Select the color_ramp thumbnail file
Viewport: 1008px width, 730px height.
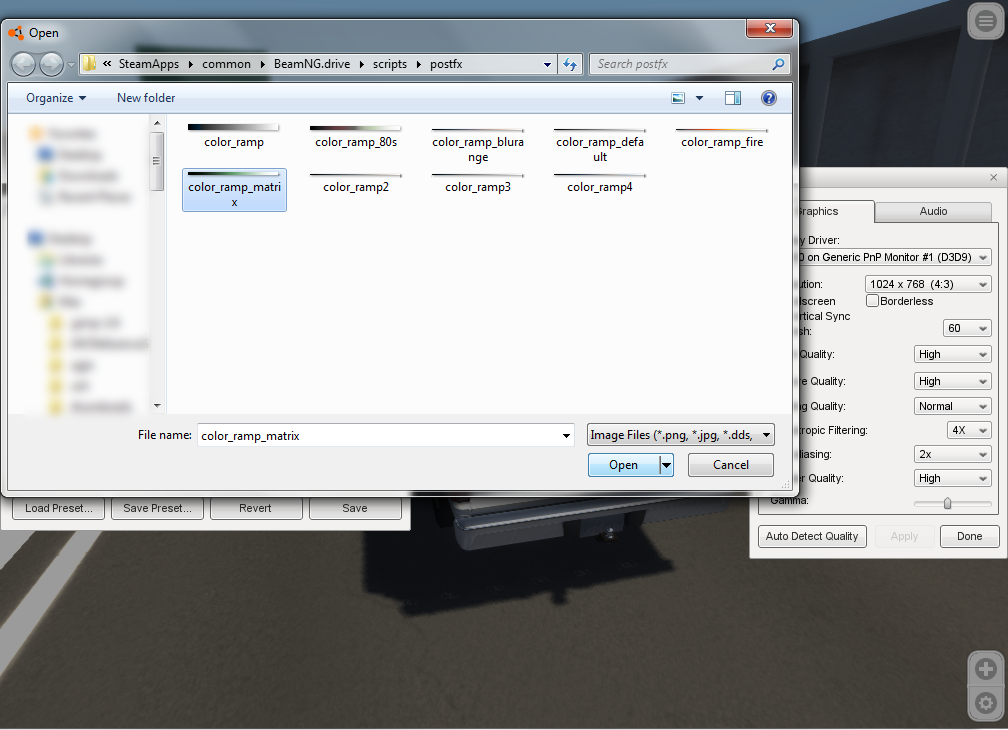234,136
